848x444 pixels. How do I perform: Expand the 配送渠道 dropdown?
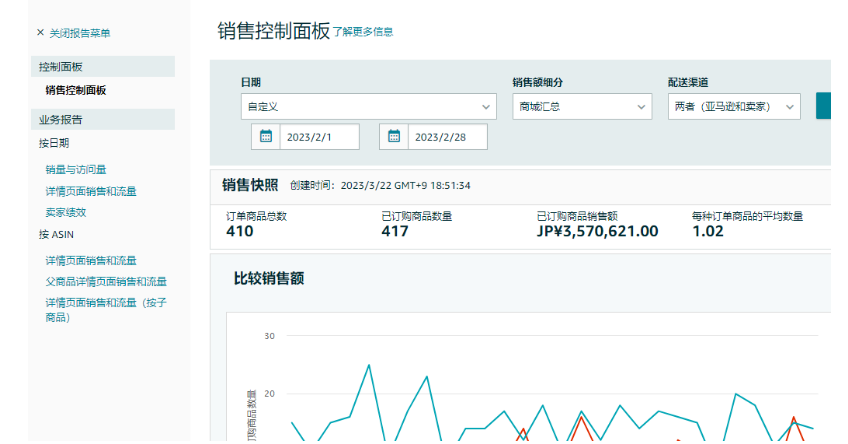[734, 107]
